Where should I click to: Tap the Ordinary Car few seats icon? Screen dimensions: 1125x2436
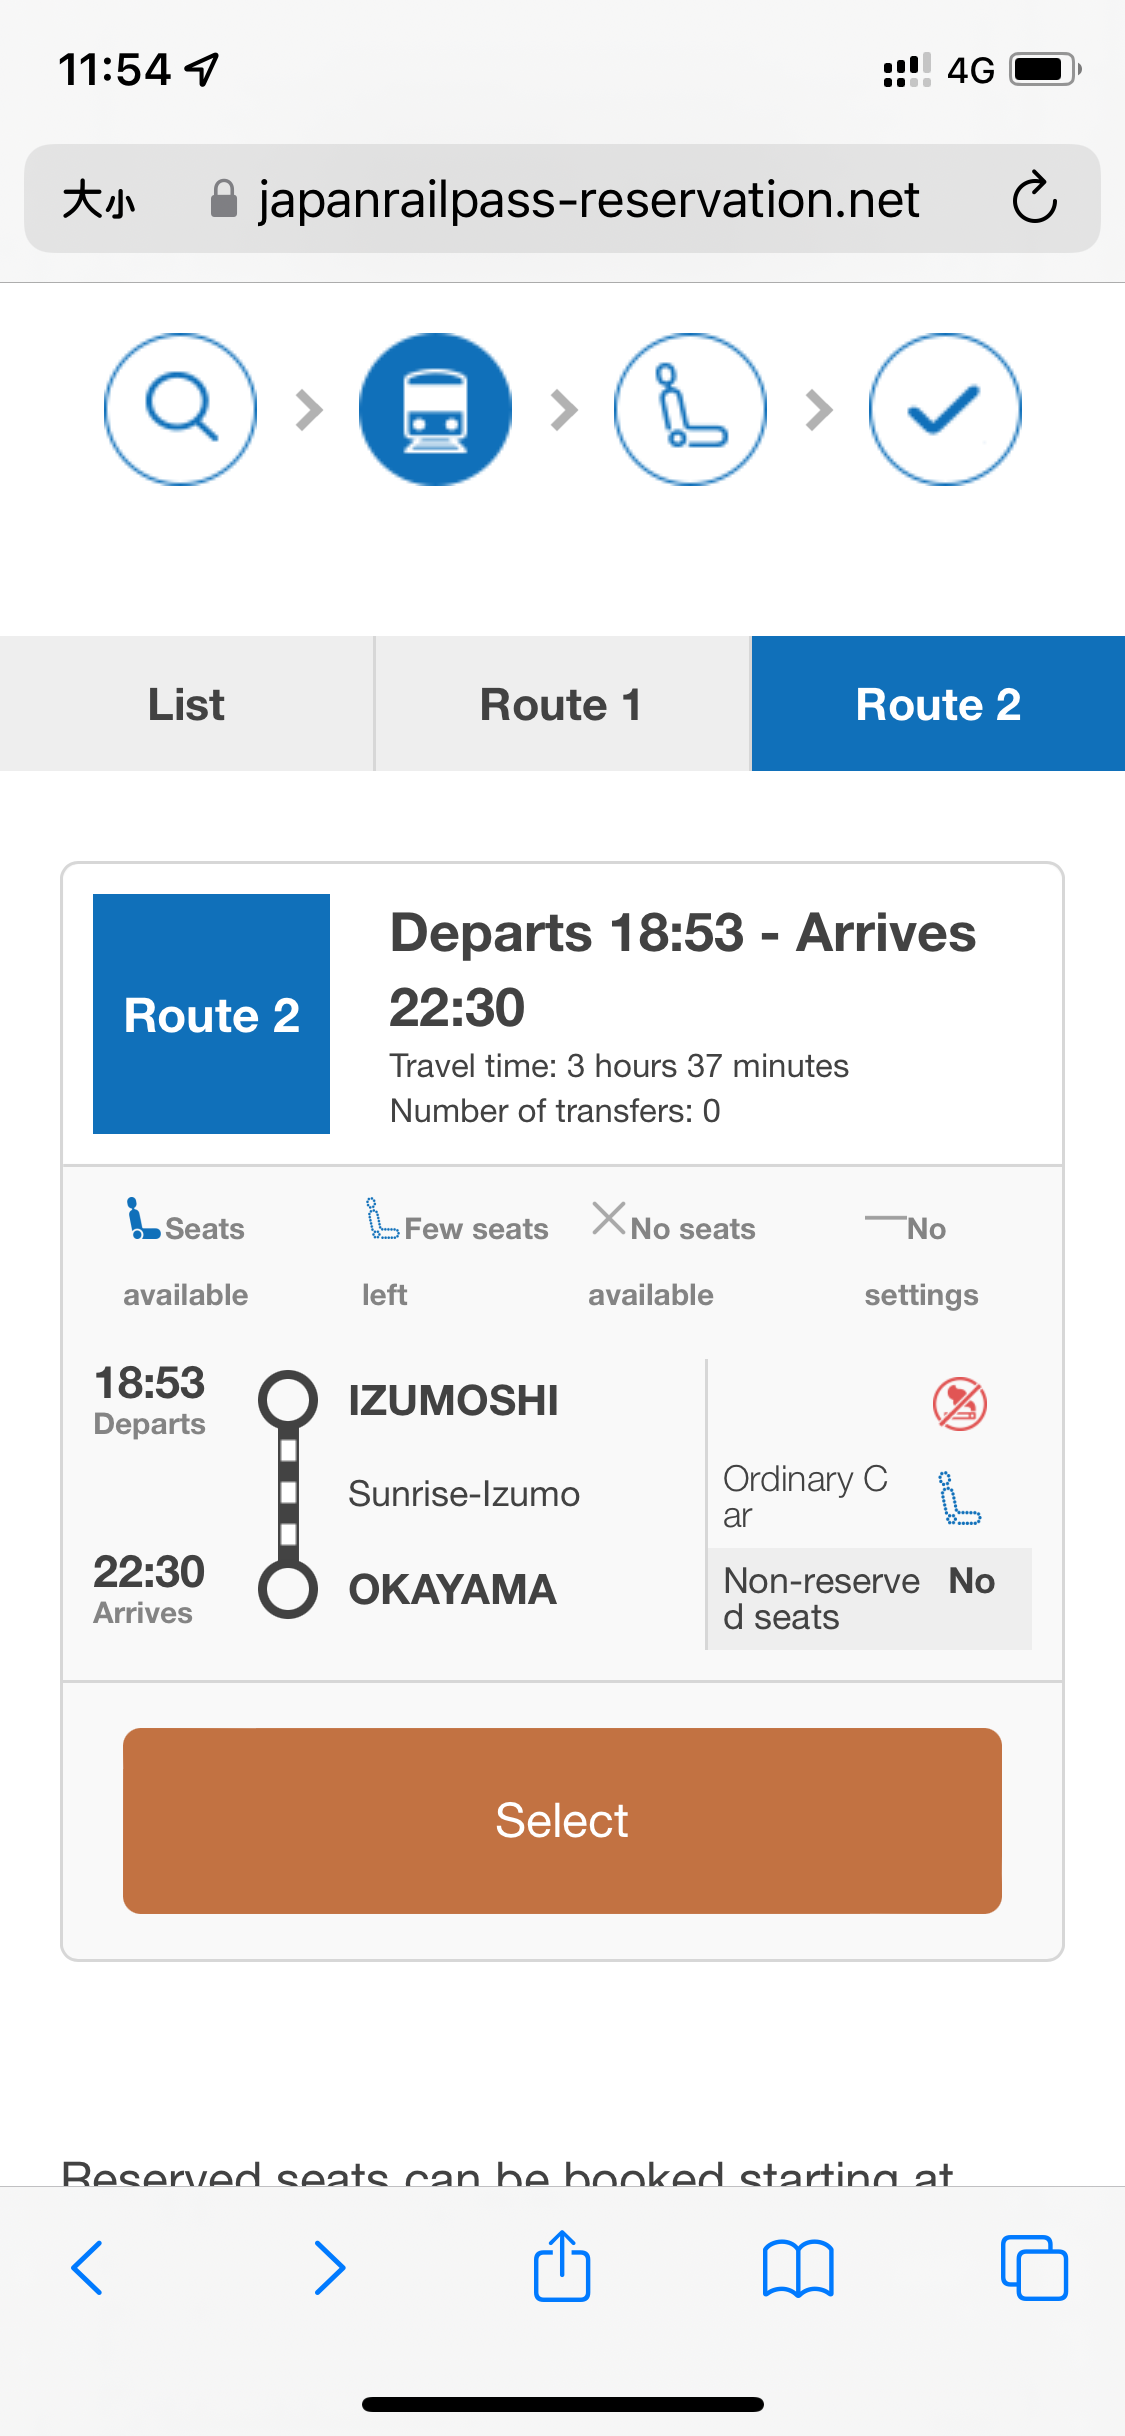pyautogui.click(x=960, y=1497)
